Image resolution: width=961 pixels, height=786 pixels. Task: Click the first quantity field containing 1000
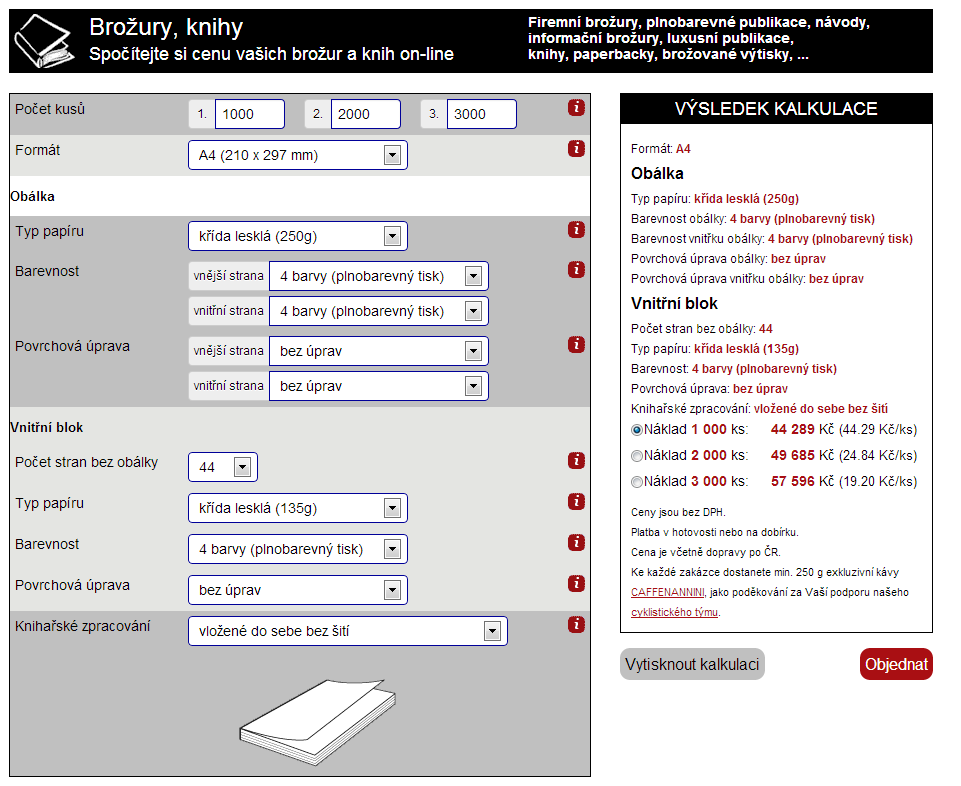pyautogui.click(x=249, y=114)
